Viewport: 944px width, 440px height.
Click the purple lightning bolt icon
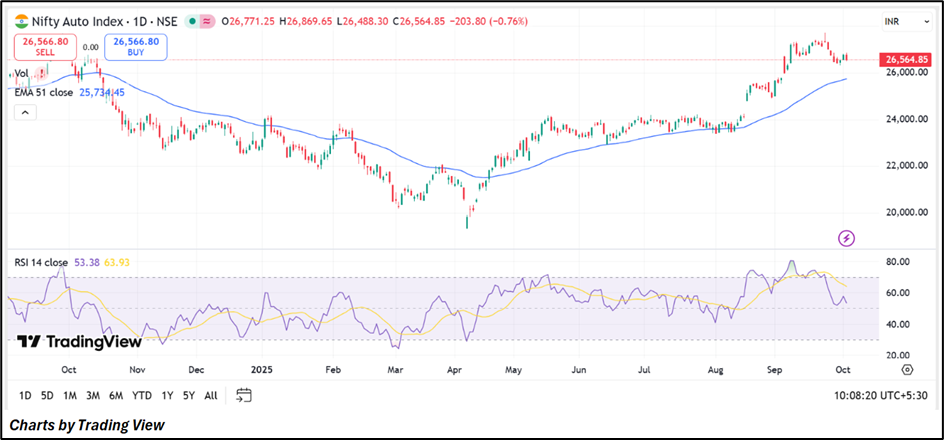[847, 237]
